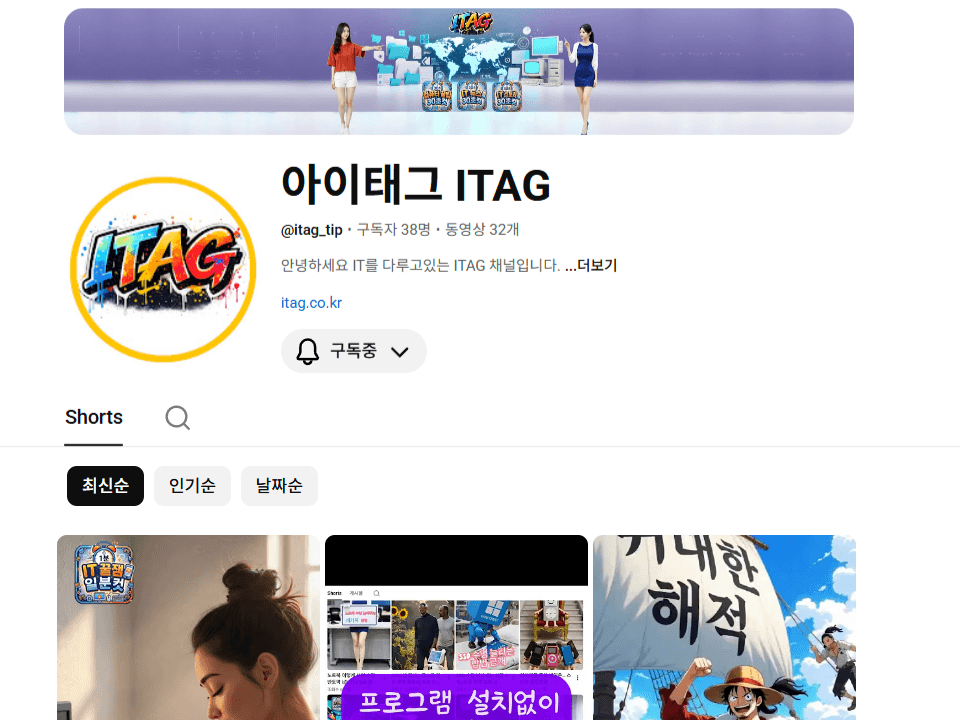Click the IT꿀잼 일분컷 badge icon
The height and width of the screenshot is (720, 960).
pyautogui.click(x=103, y=573)
